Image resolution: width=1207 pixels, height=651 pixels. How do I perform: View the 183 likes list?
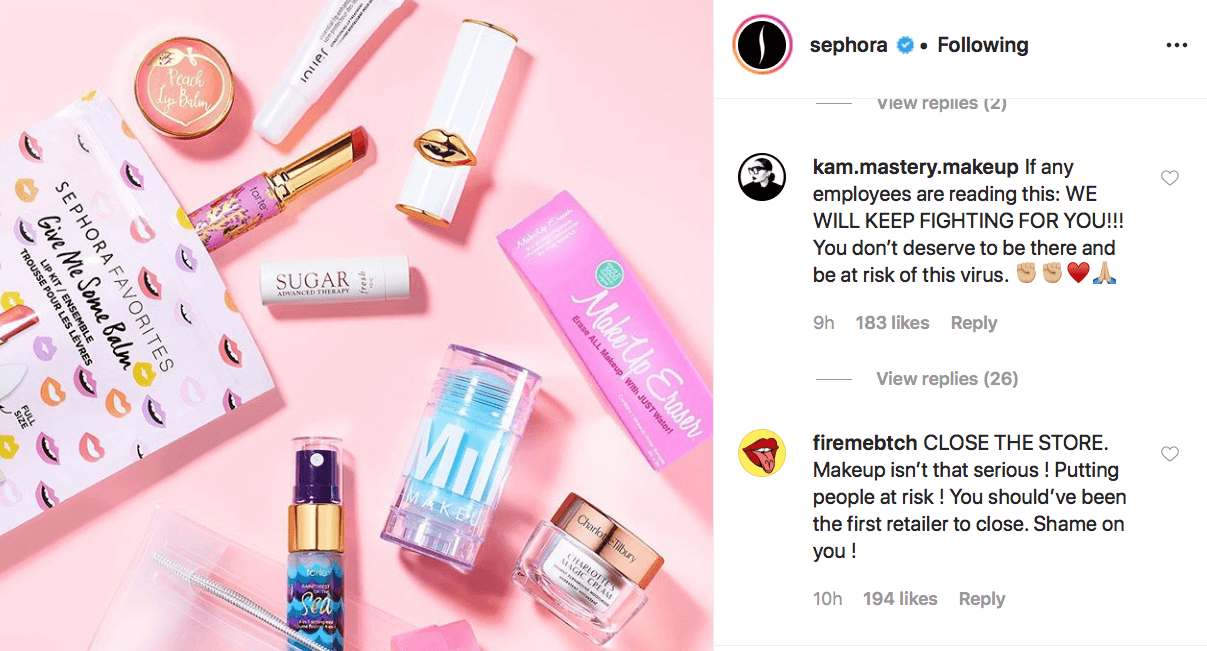click(892, 323)
